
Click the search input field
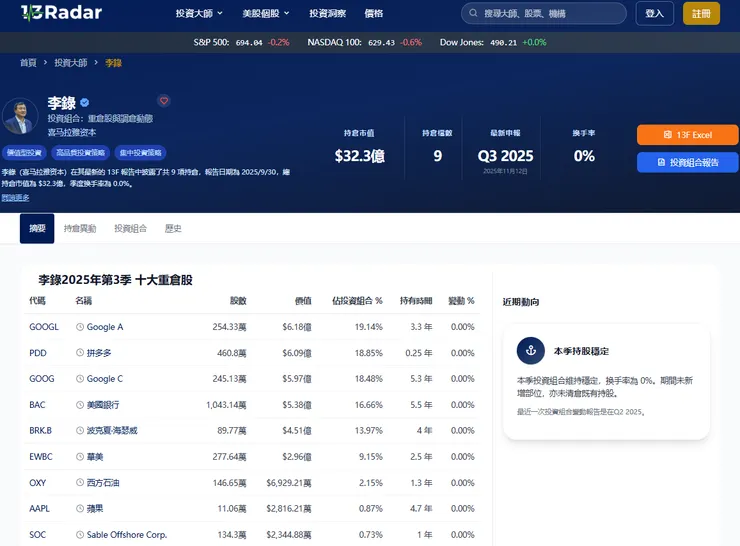[x=544, y=13]
